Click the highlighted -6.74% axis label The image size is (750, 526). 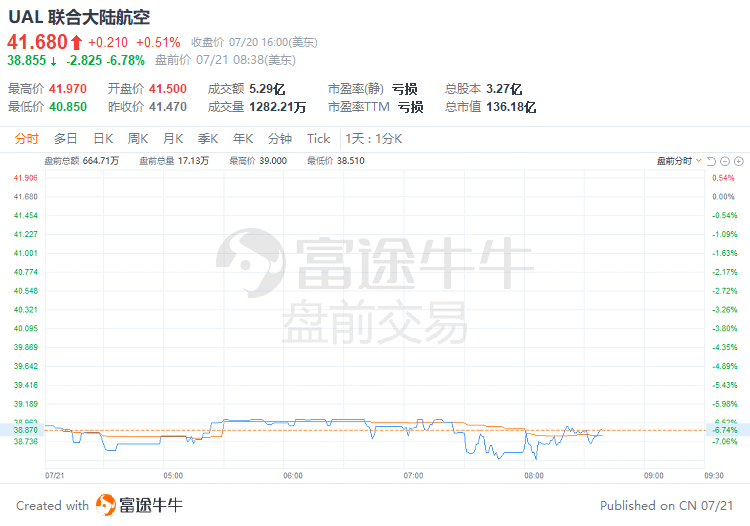pos(725,430)
